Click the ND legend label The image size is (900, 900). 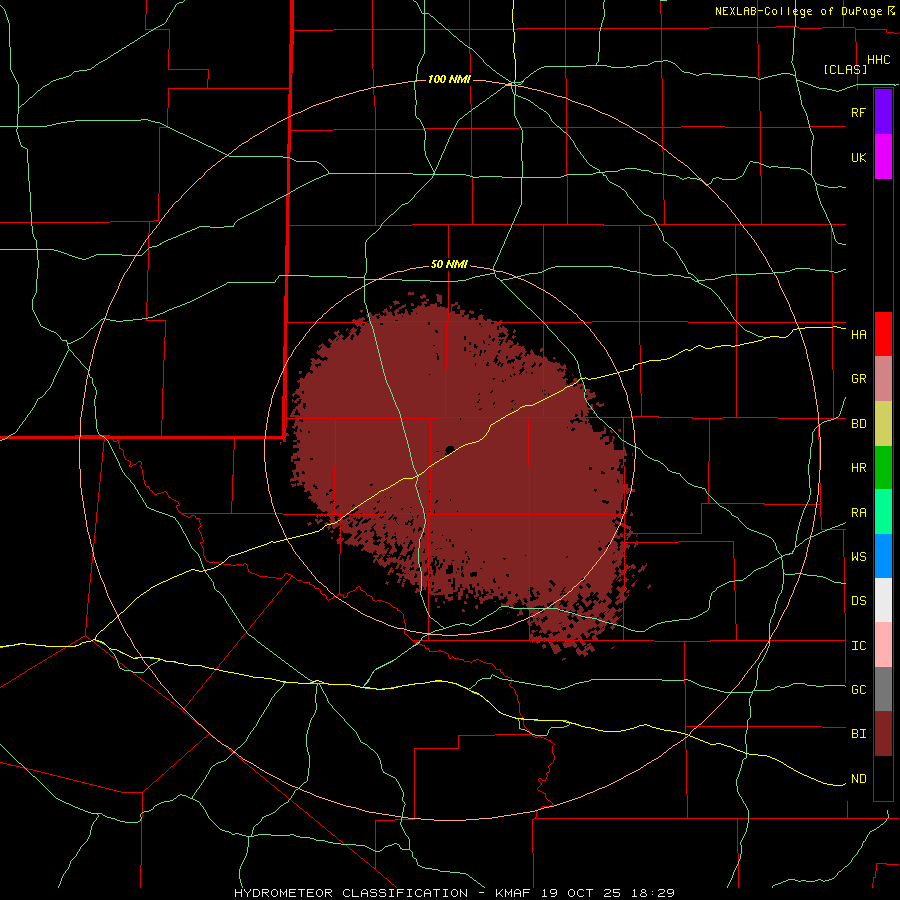pyautogui.click(x=858, y=779)
